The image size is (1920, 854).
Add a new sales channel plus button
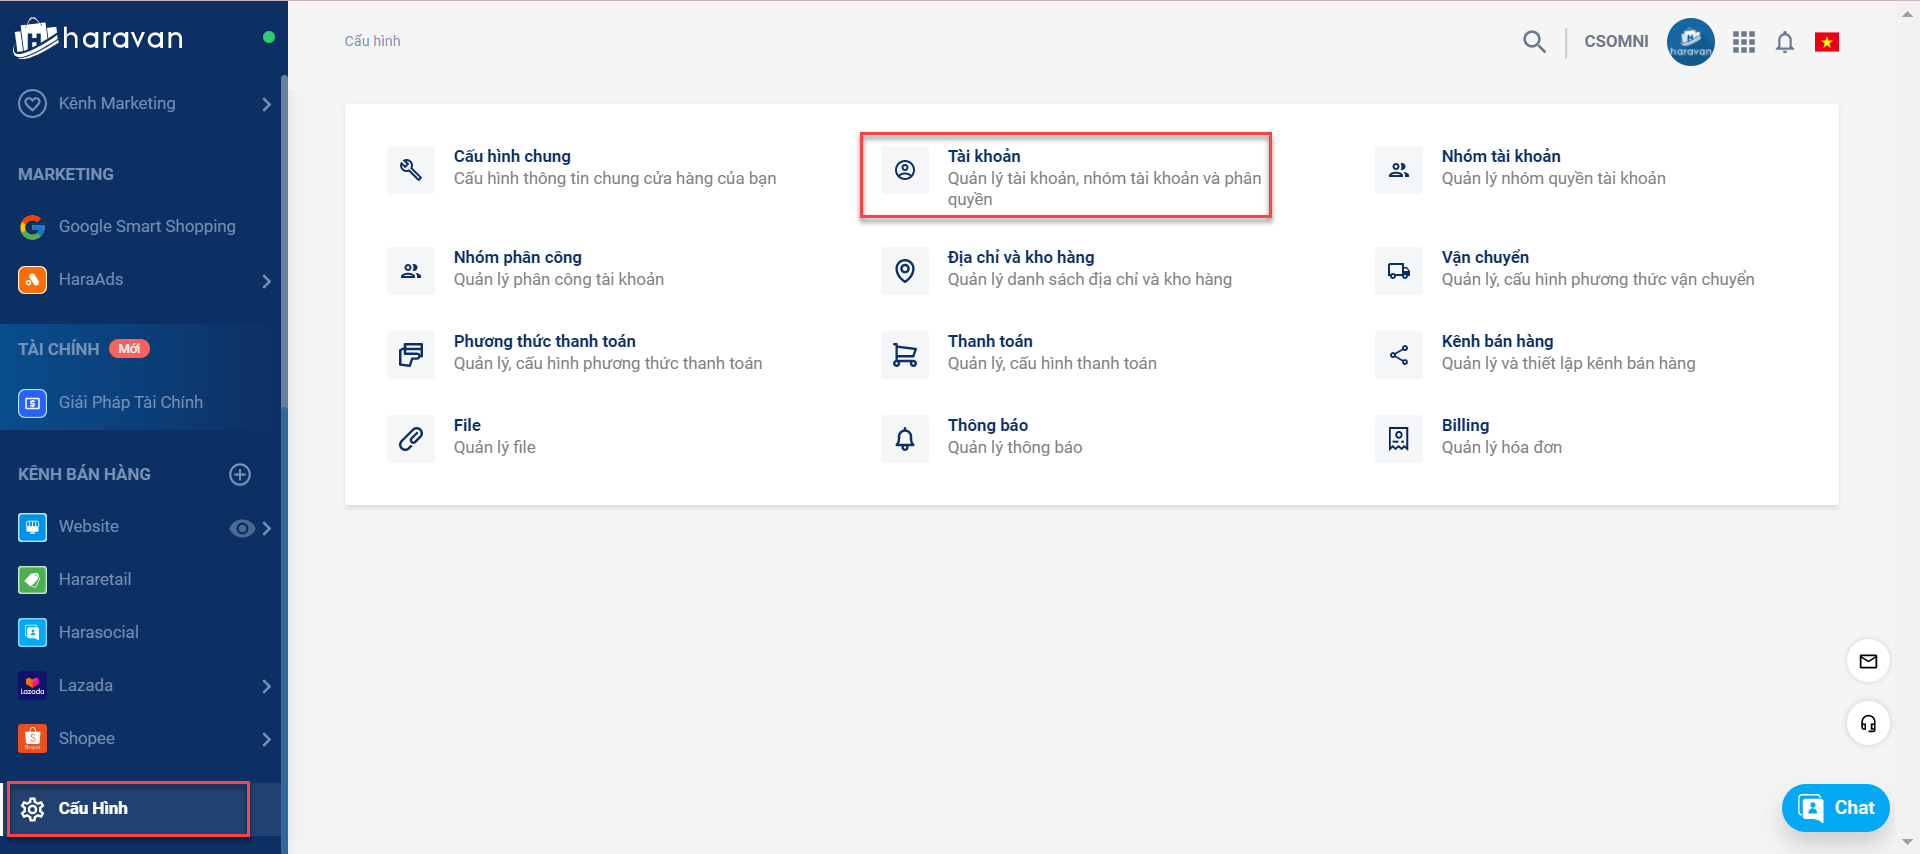tap(240, 474)
